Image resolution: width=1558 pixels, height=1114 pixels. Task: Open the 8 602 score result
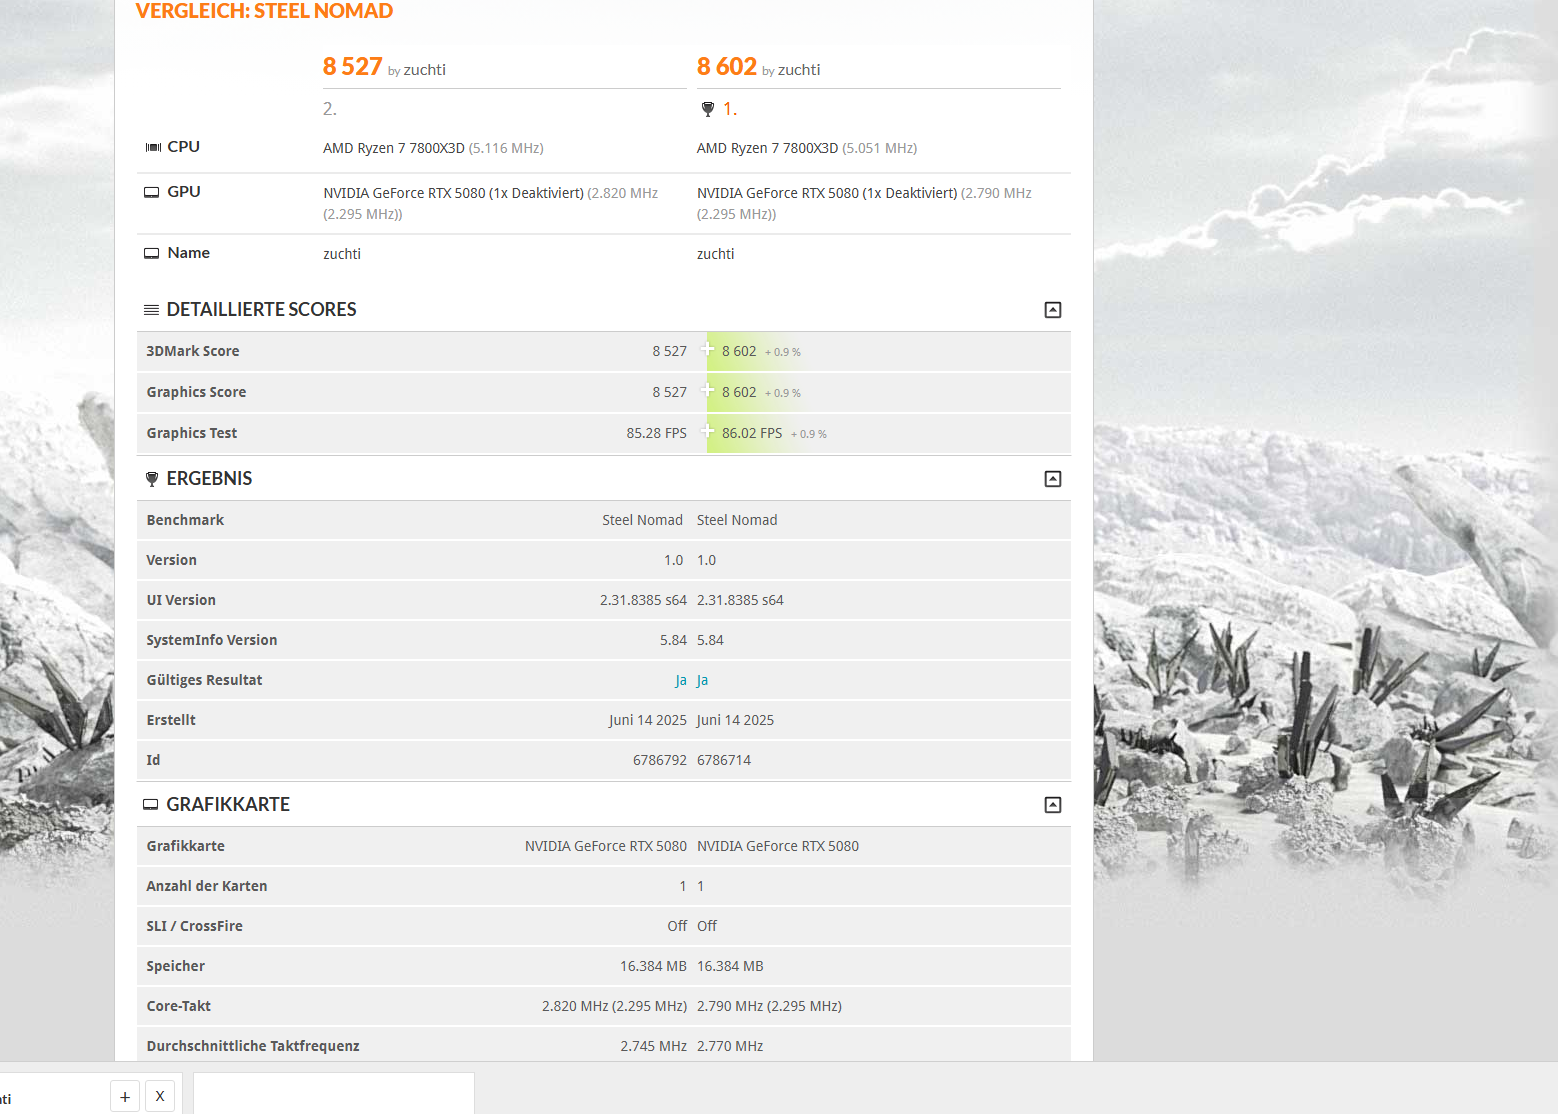coord(727,67)
